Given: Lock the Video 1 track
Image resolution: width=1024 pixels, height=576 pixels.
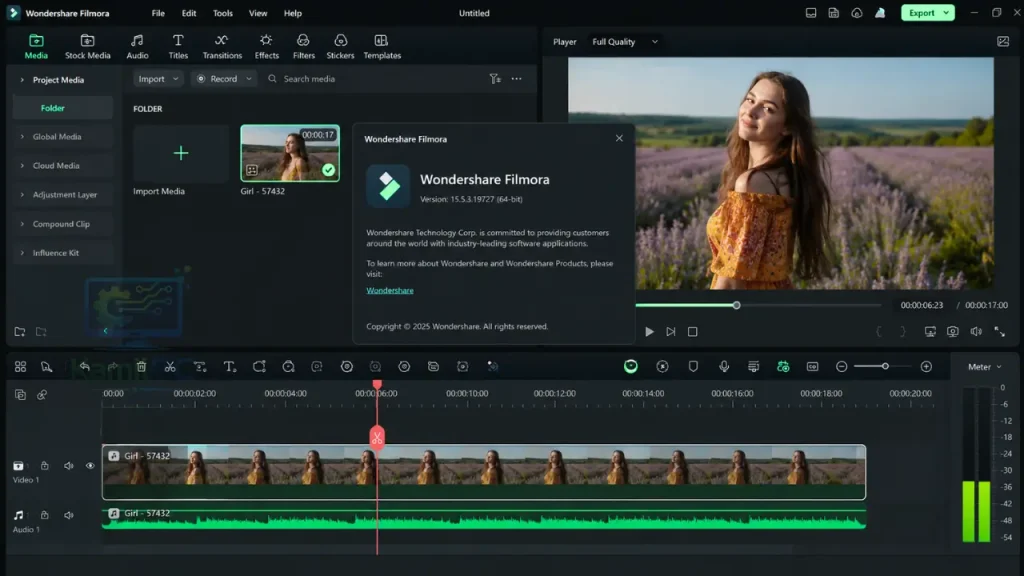Looking at the screenshot, I should point(44,466).
